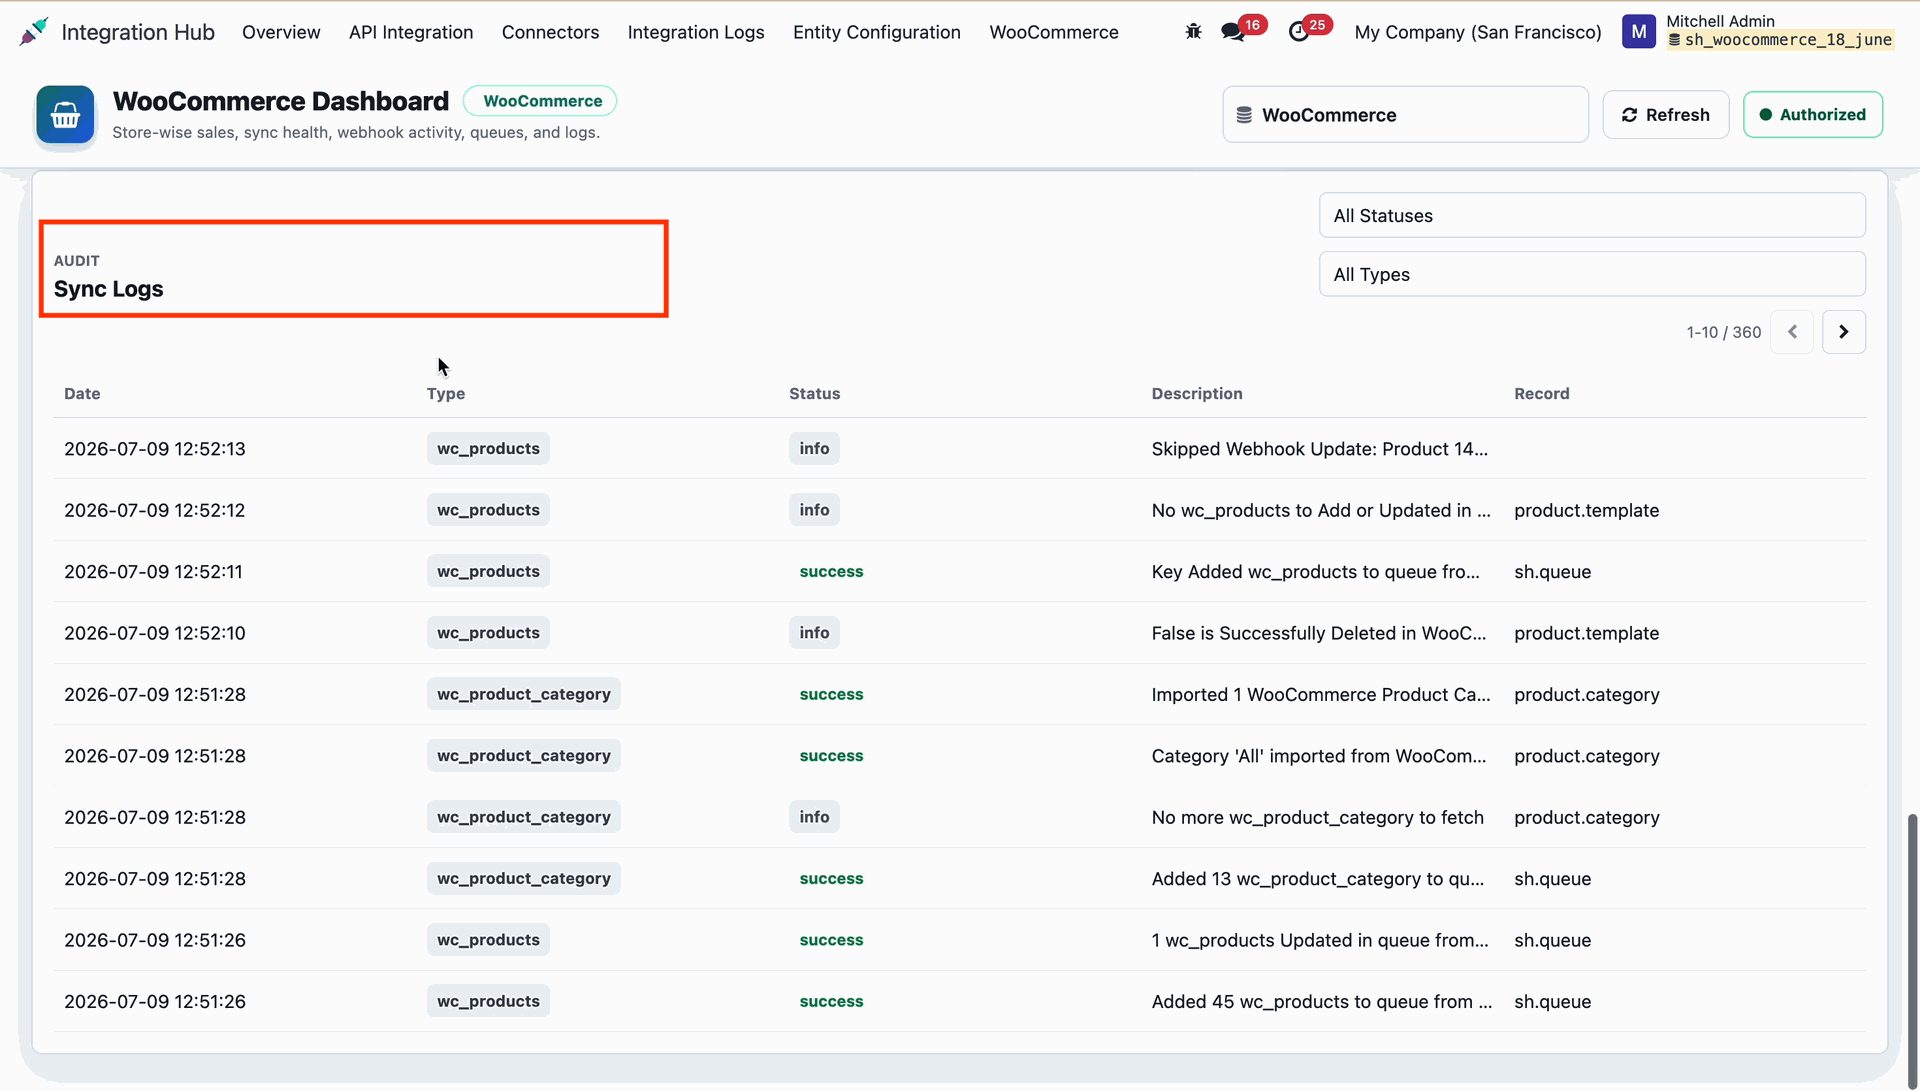
Task: Click success status in 12:52:11 row
Action: pyautogui.click(x=831, y=572)
